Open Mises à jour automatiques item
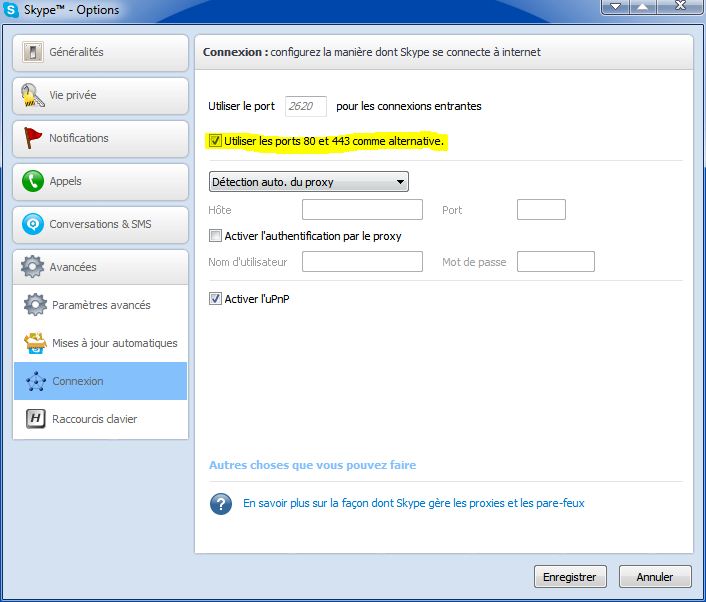Screen dimensions: 706x602 tap(100, 343)
